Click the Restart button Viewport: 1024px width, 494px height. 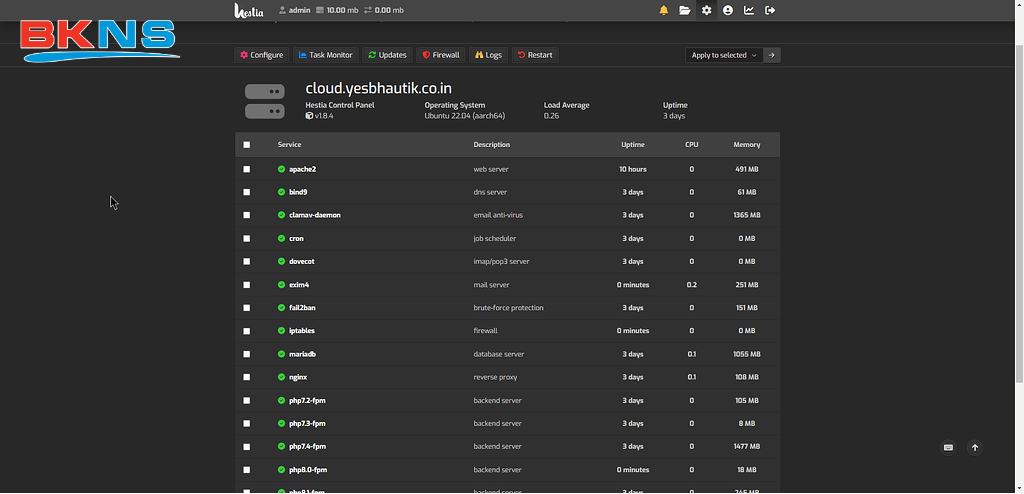pos(535,55)
